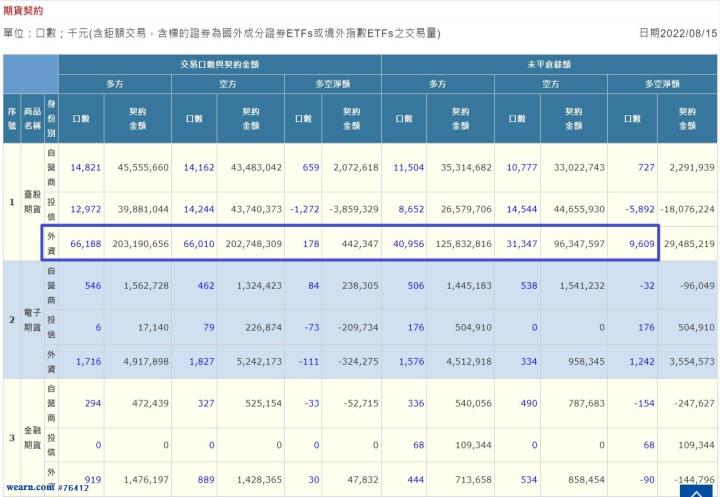Open the 294 financial futures long volume

tap(92, 402)
